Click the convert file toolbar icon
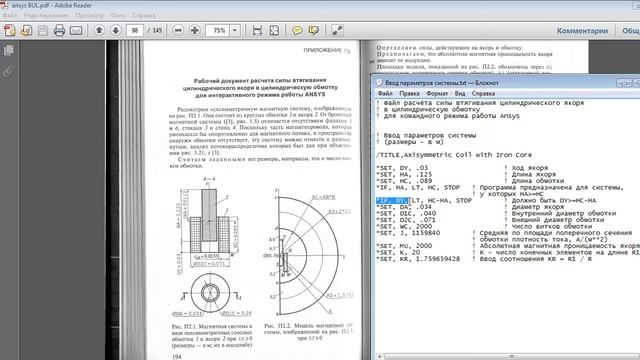 coord(27,31)
